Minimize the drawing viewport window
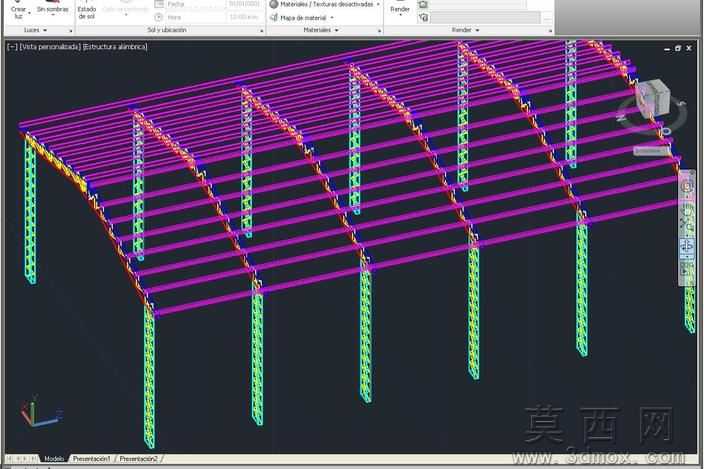The width and height of the screenshot is (704, 469). click(x=667, y=48)
